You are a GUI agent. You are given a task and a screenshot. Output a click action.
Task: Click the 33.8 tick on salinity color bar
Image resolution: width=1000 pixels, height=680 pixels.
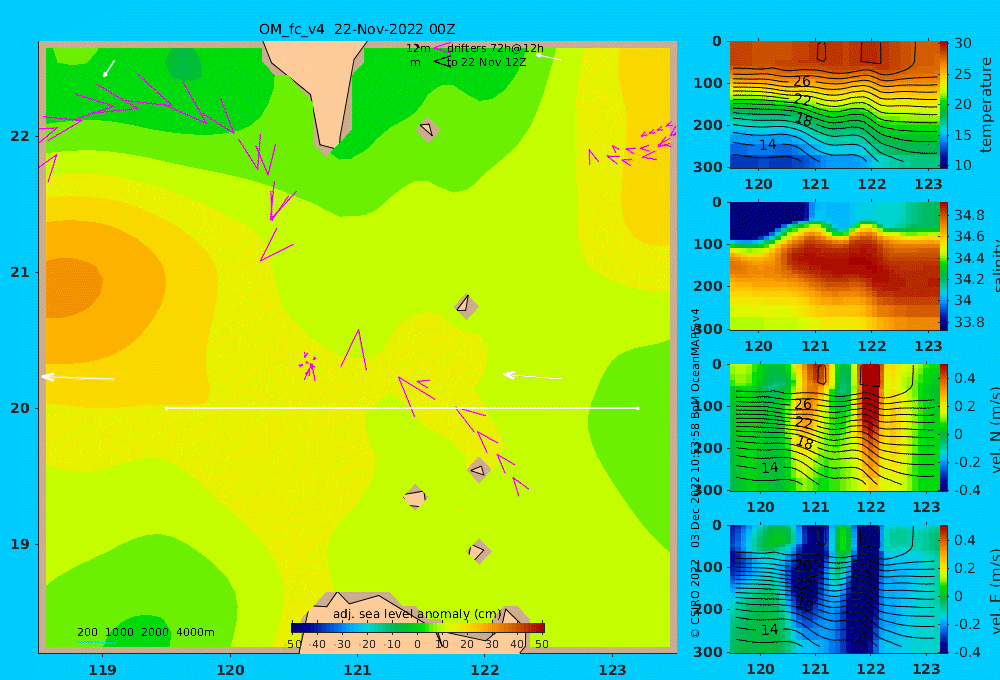[969, 322]
